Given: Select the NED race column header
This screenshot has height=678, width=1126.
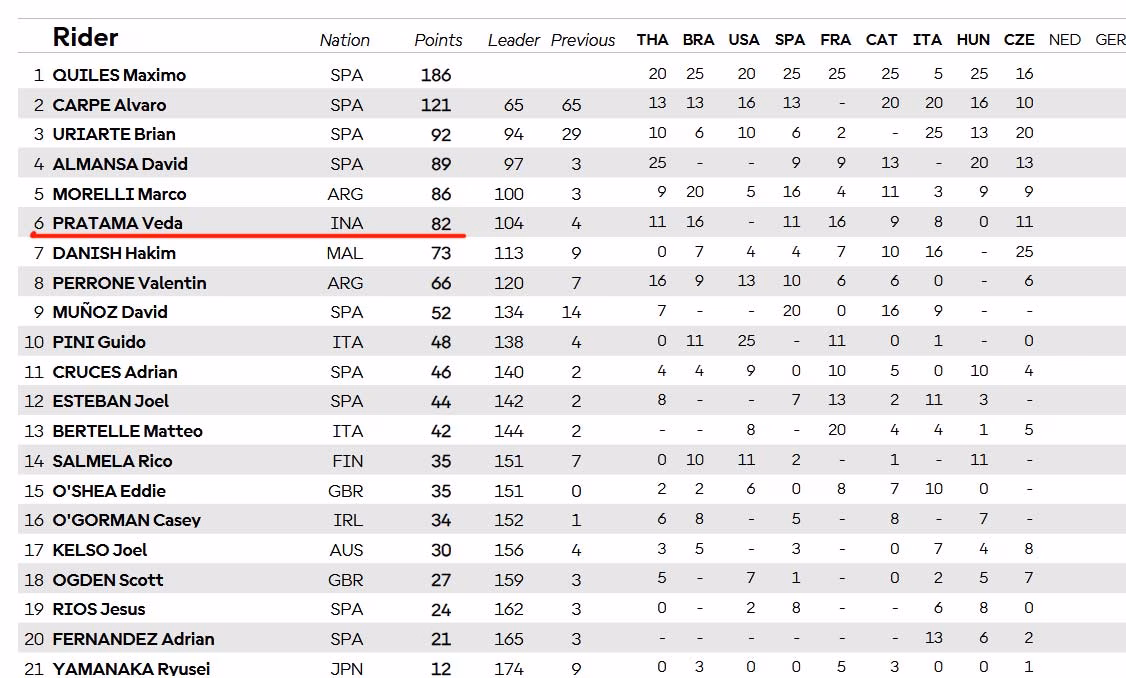Looking at the screenshot, I should [1064, 40].
